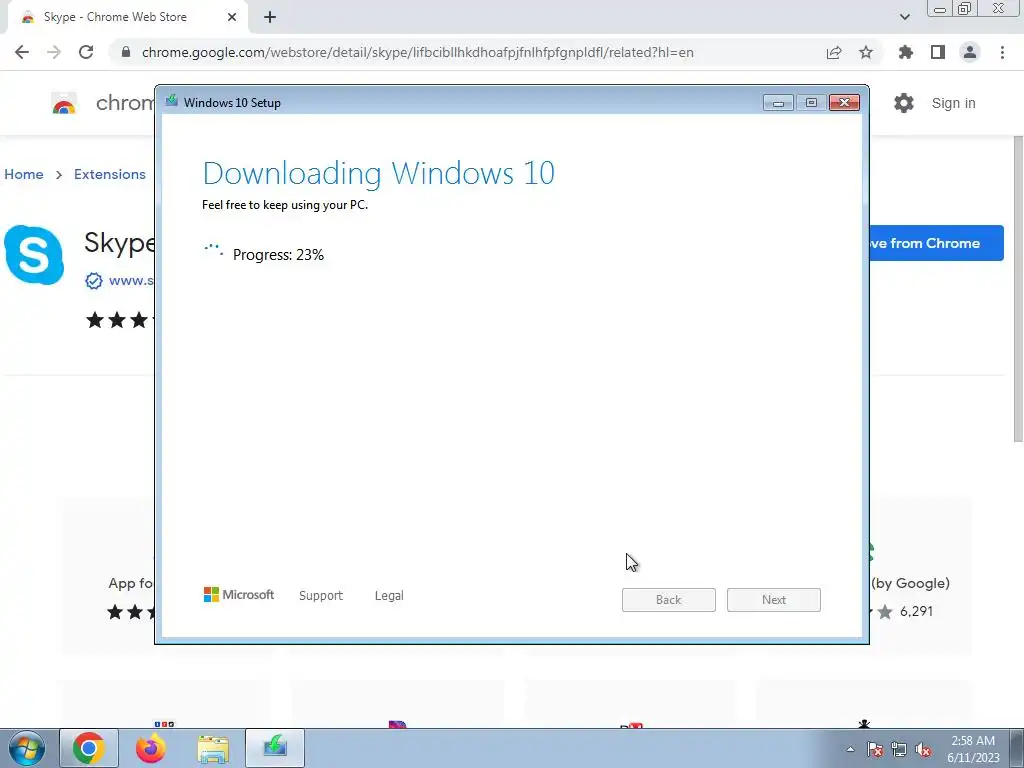Share this page via share icon
This screenshot has height=768, width=1024.
[x=834, y=52]
